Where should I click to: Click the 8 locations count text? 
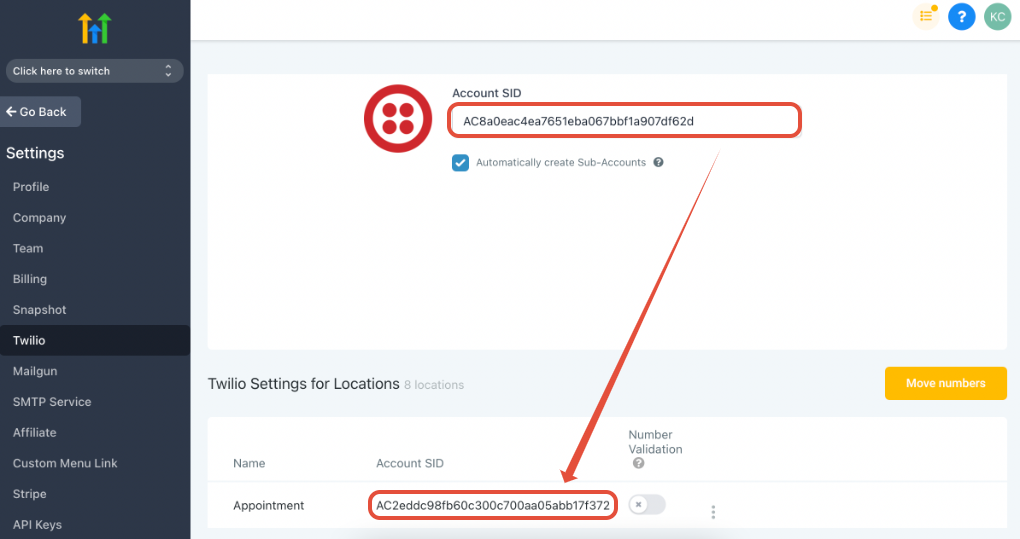tap(434, 385)
